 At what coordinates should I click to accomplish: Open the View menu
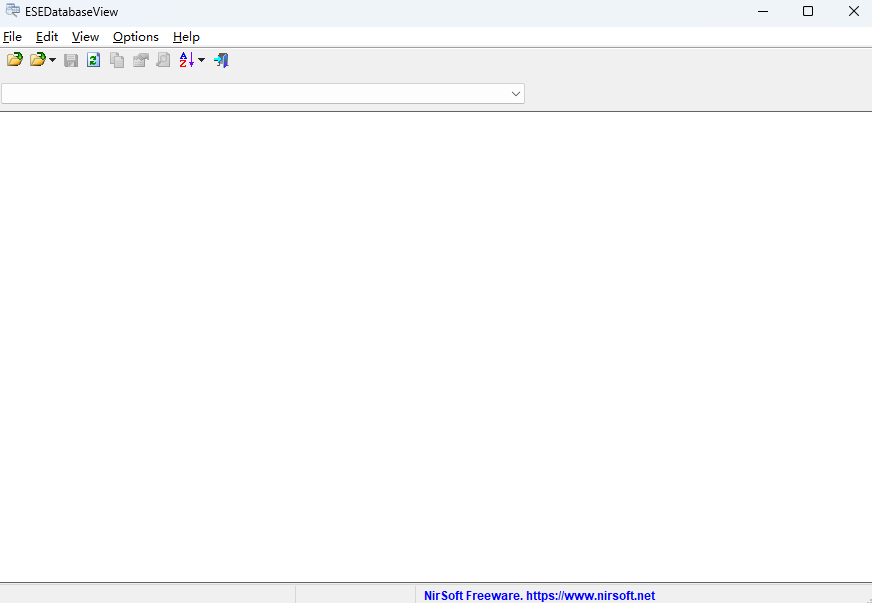tap(85, 37)
